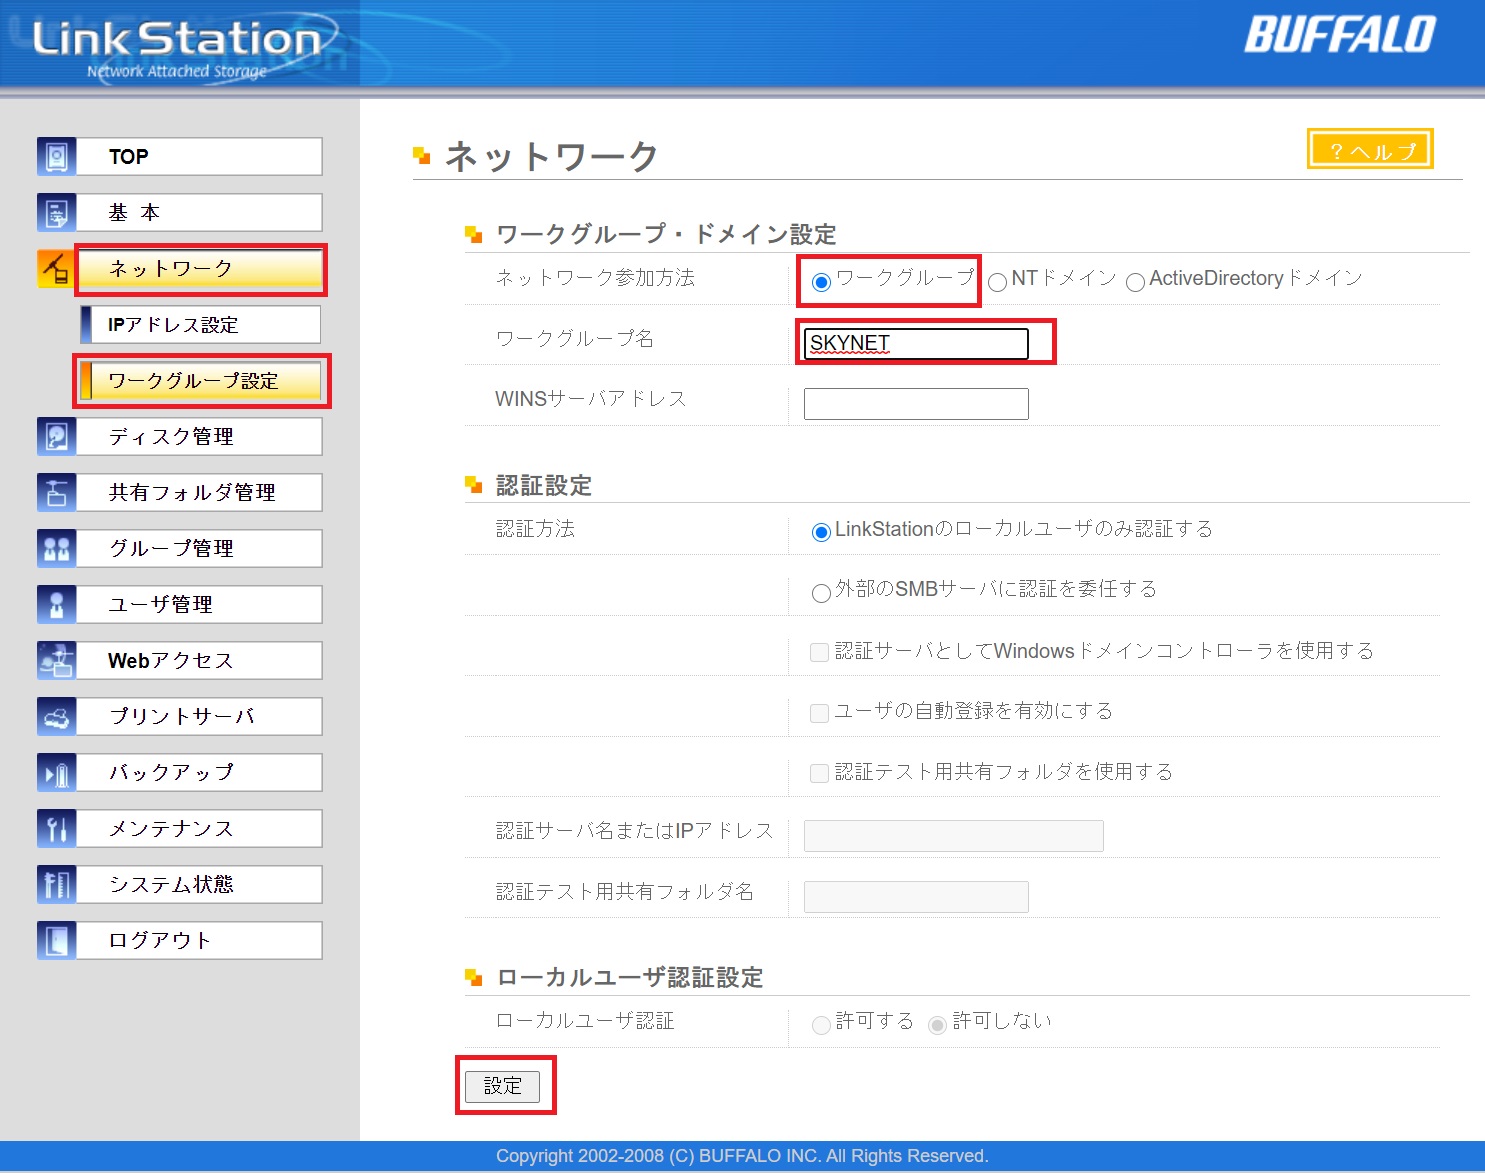Click the ディスク管理 disk icon
Screen dimensions: 1485x1173
[56, 436]
